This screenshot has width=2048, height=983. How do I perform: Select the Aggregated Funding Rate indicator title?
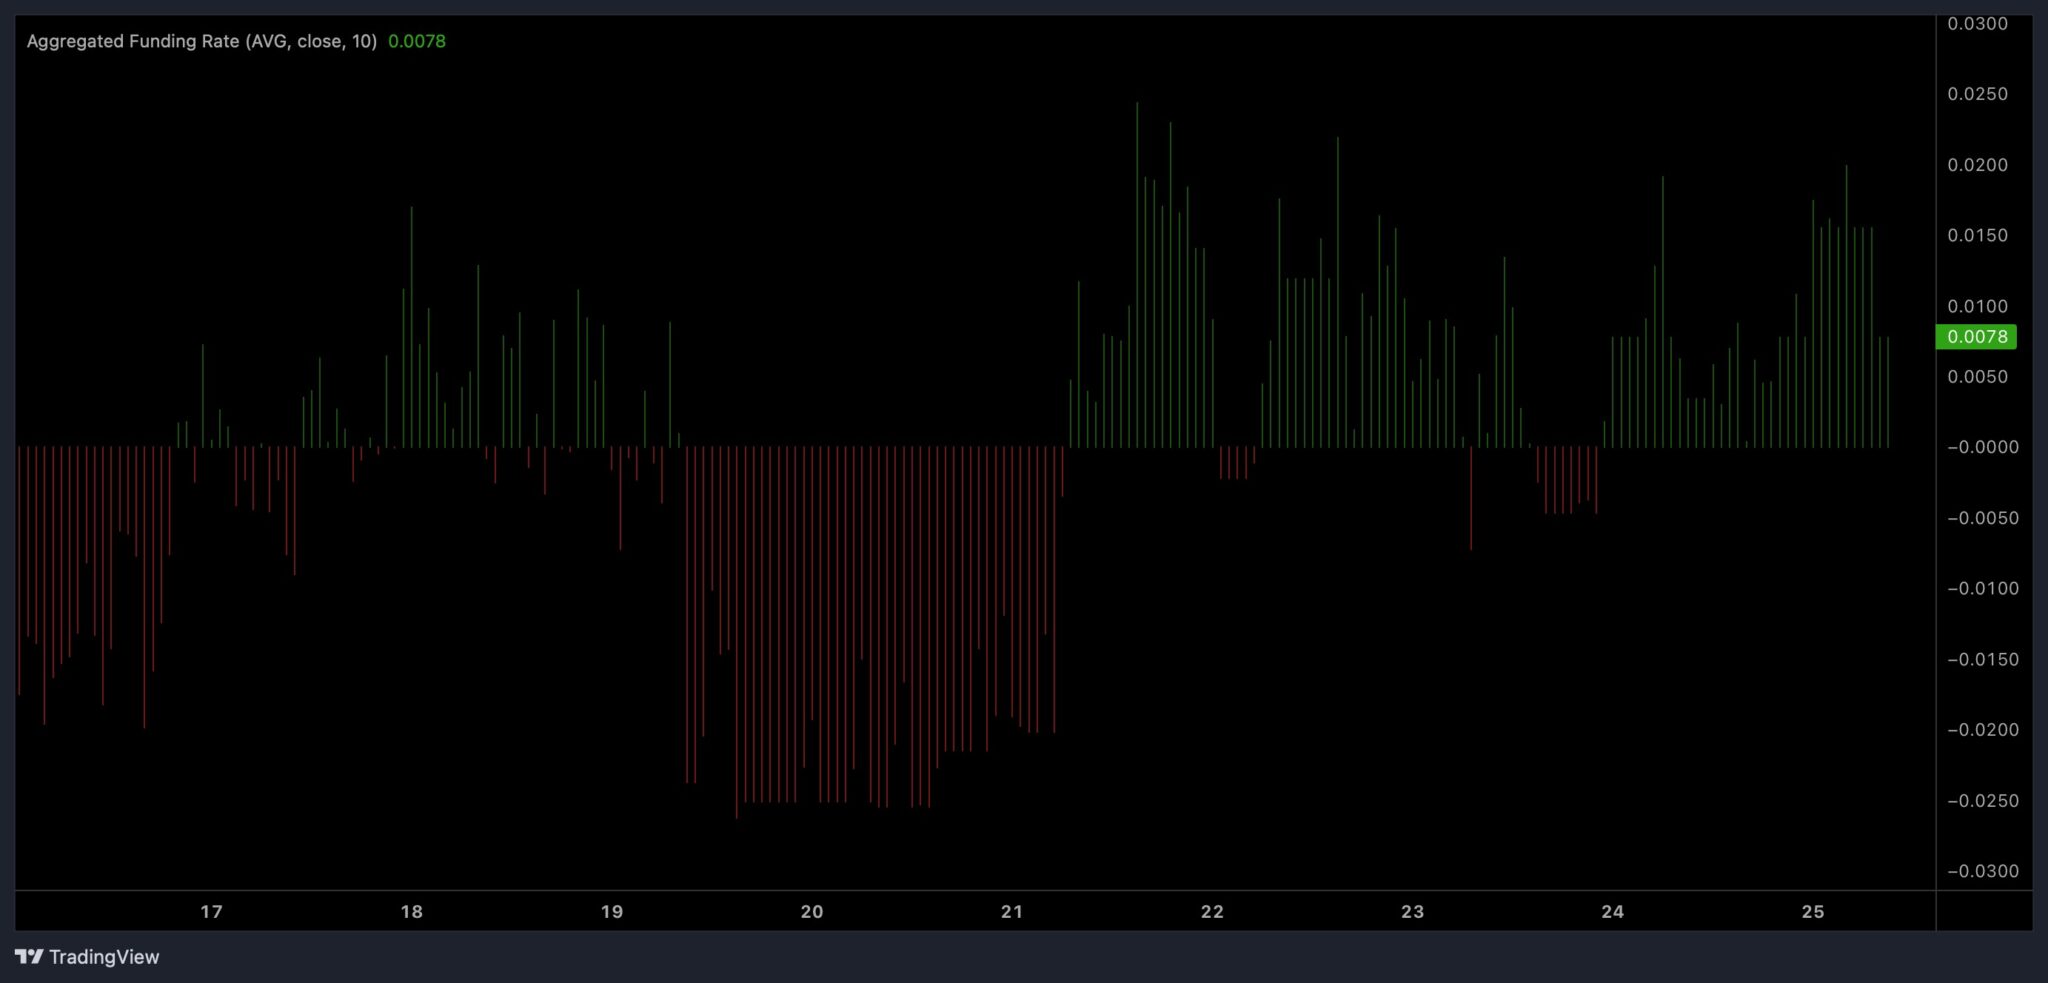pos(202,41)
